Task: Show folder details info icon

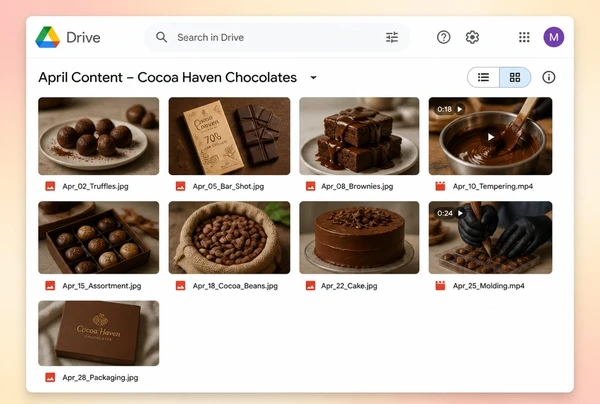Action: click(x=549, y=77)
